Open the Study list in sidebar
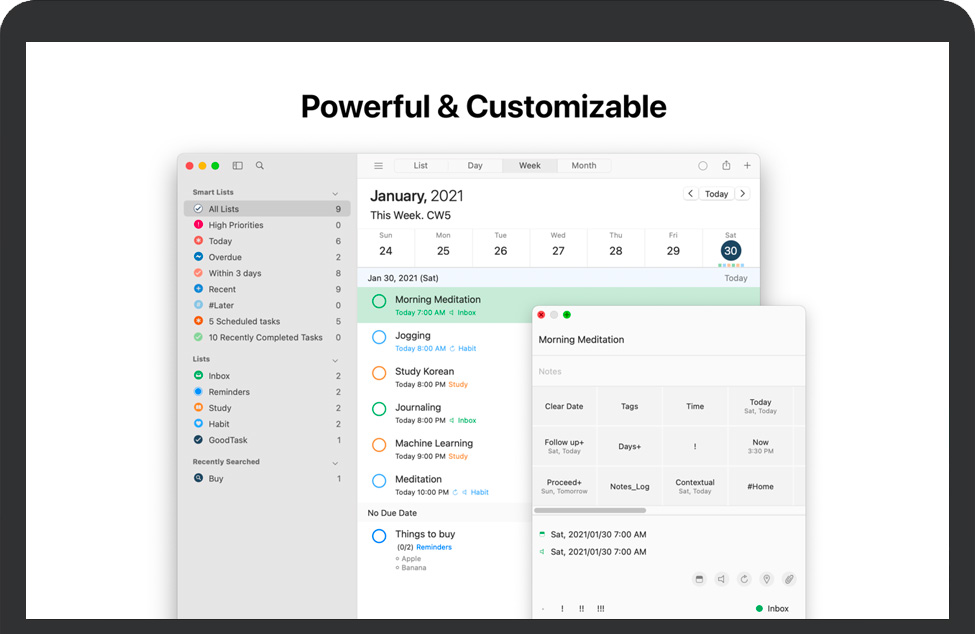Image resolution: width=975 pixels, height=634 pixels. click(267, 408)
